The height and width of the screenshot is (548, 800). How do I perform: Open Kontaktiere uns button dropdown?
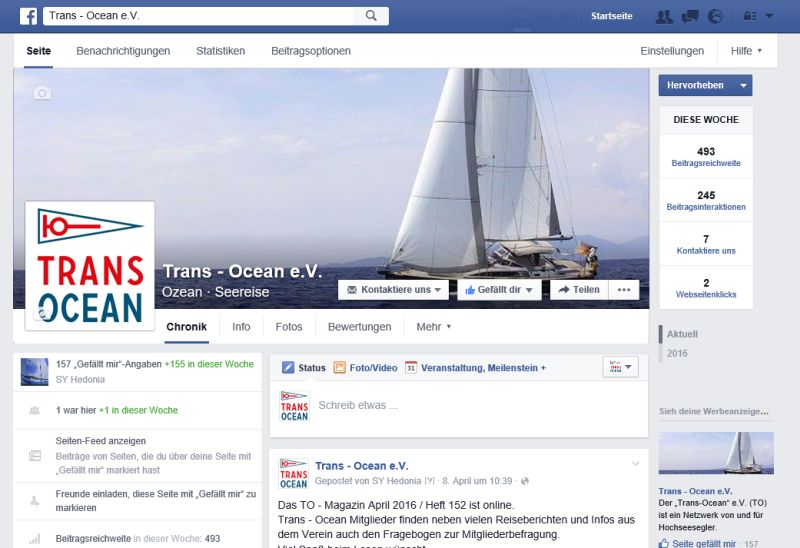(393, 290)
